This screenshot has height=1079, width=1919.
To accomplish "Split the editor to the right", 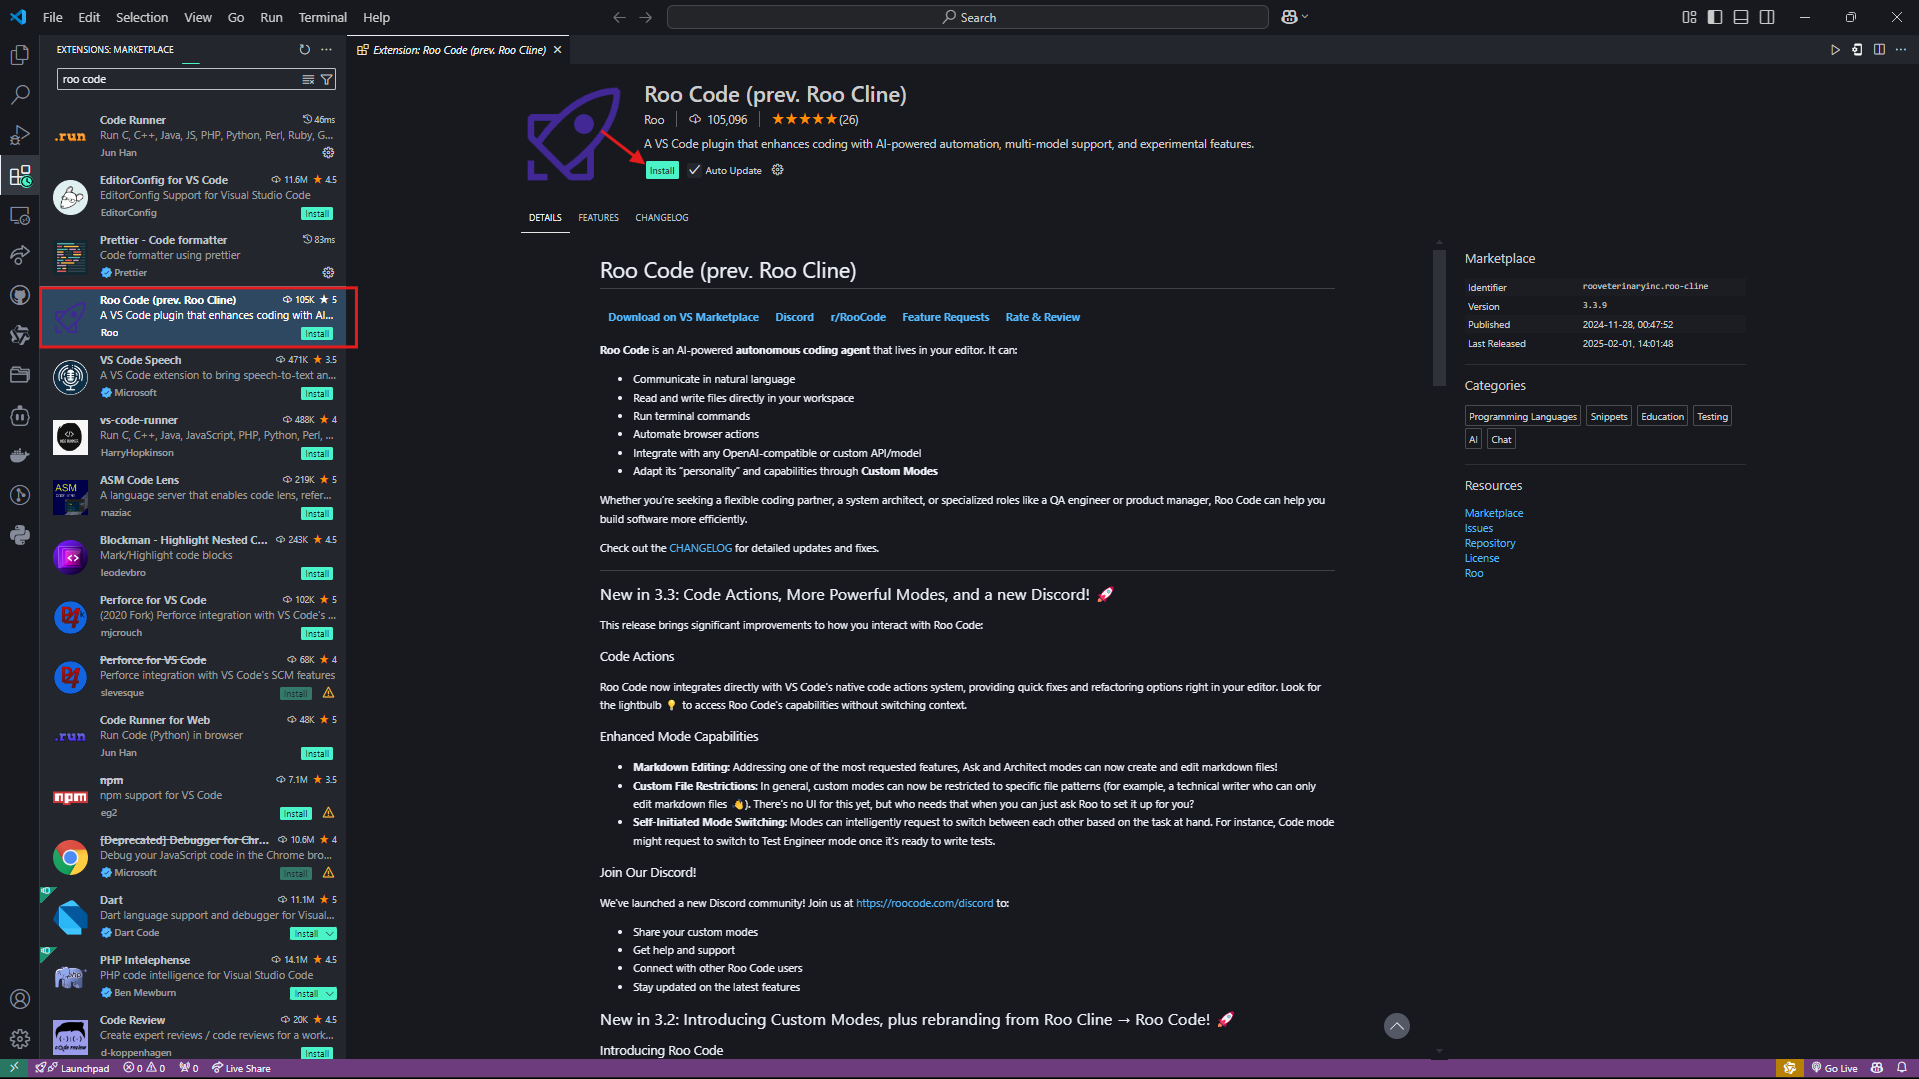I will coord(1879,49).
